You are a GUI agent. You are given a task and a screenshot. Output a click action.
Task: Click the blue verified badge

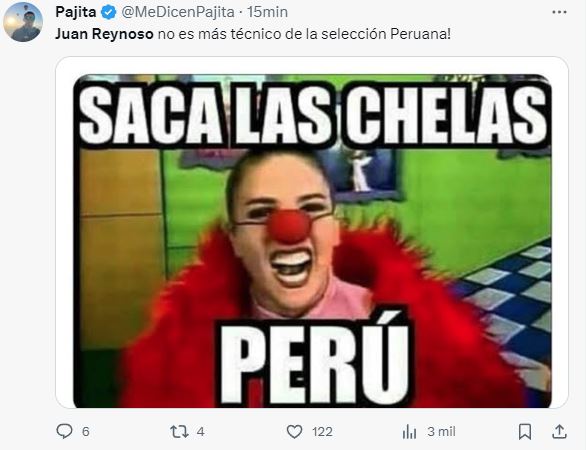pyautogui.click(x=109, y=13)
